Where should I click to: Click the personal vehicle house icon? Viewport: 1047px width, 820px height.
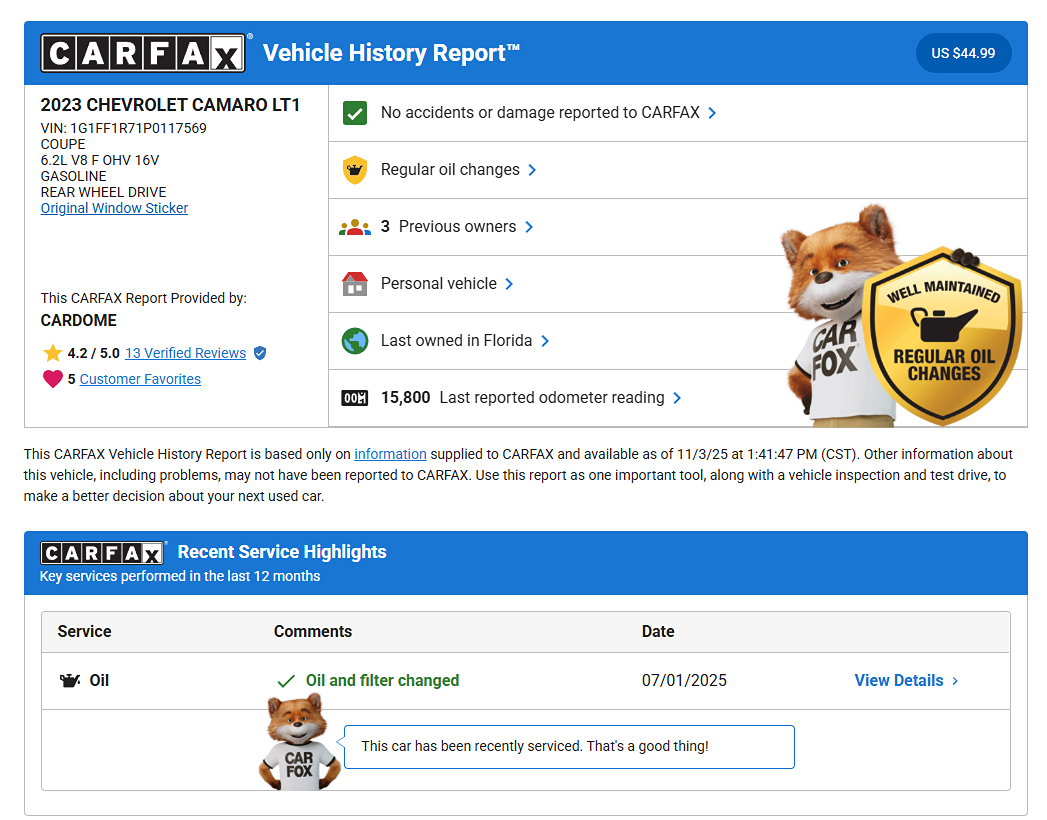click(x=354, y=284)
